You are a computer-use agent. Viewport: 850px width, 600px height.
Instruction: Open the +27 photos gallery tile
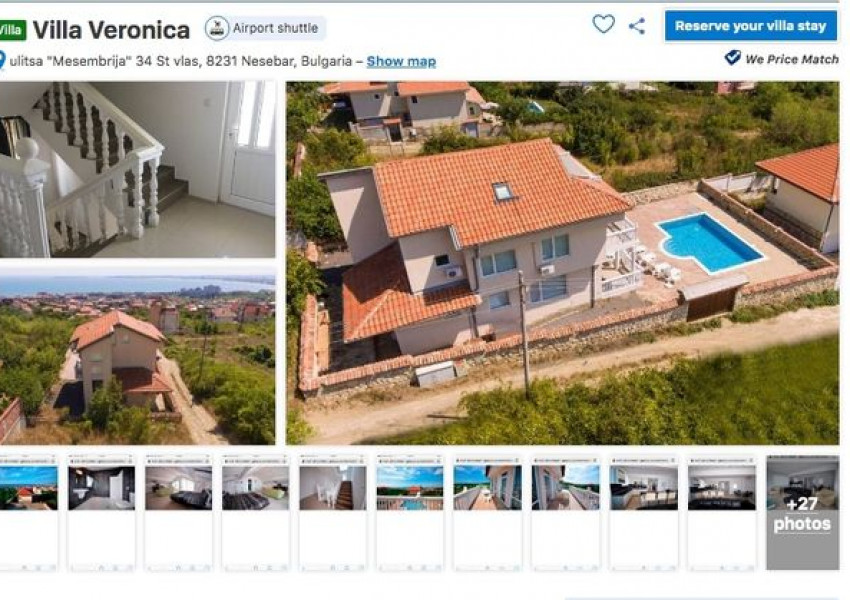pos(802,513)
